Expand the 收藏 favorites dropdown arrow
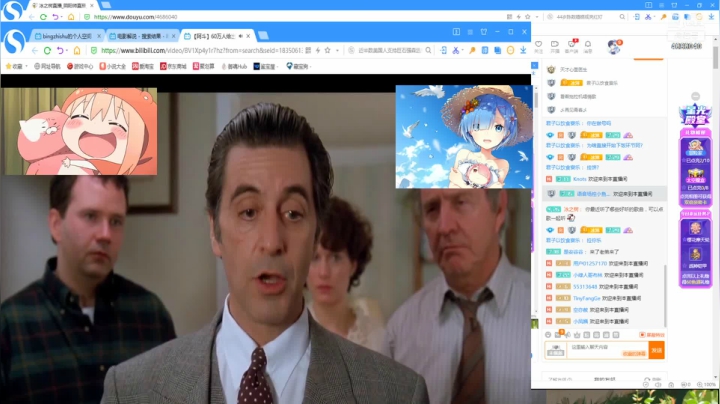This screenshot has height=404, width=720. coord(26,67)
